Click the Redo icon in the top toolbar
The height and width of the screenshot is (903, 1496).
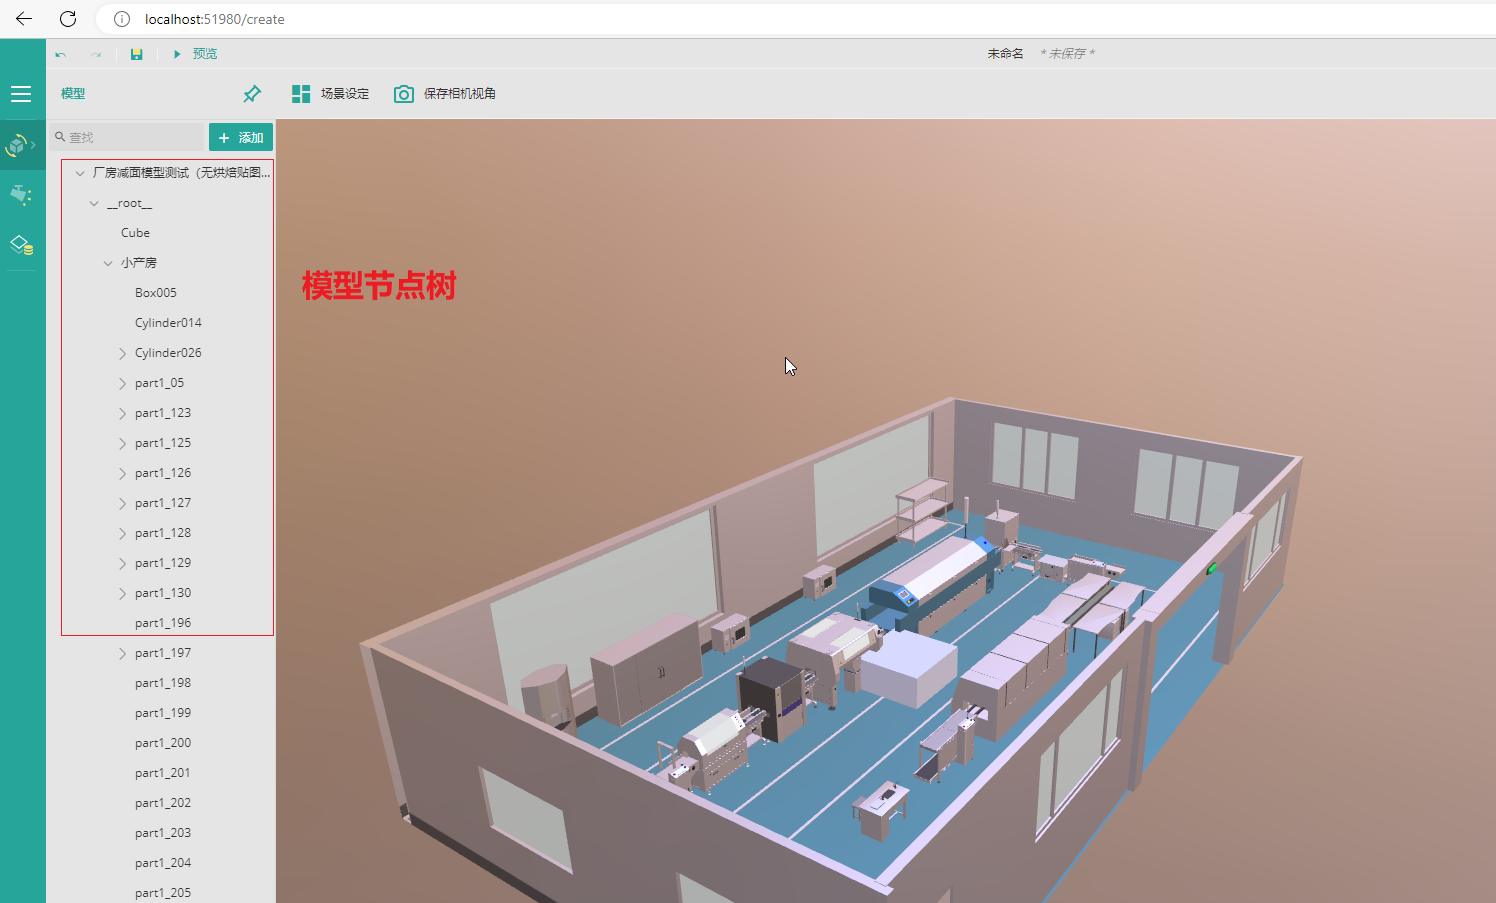coord(95,54)
